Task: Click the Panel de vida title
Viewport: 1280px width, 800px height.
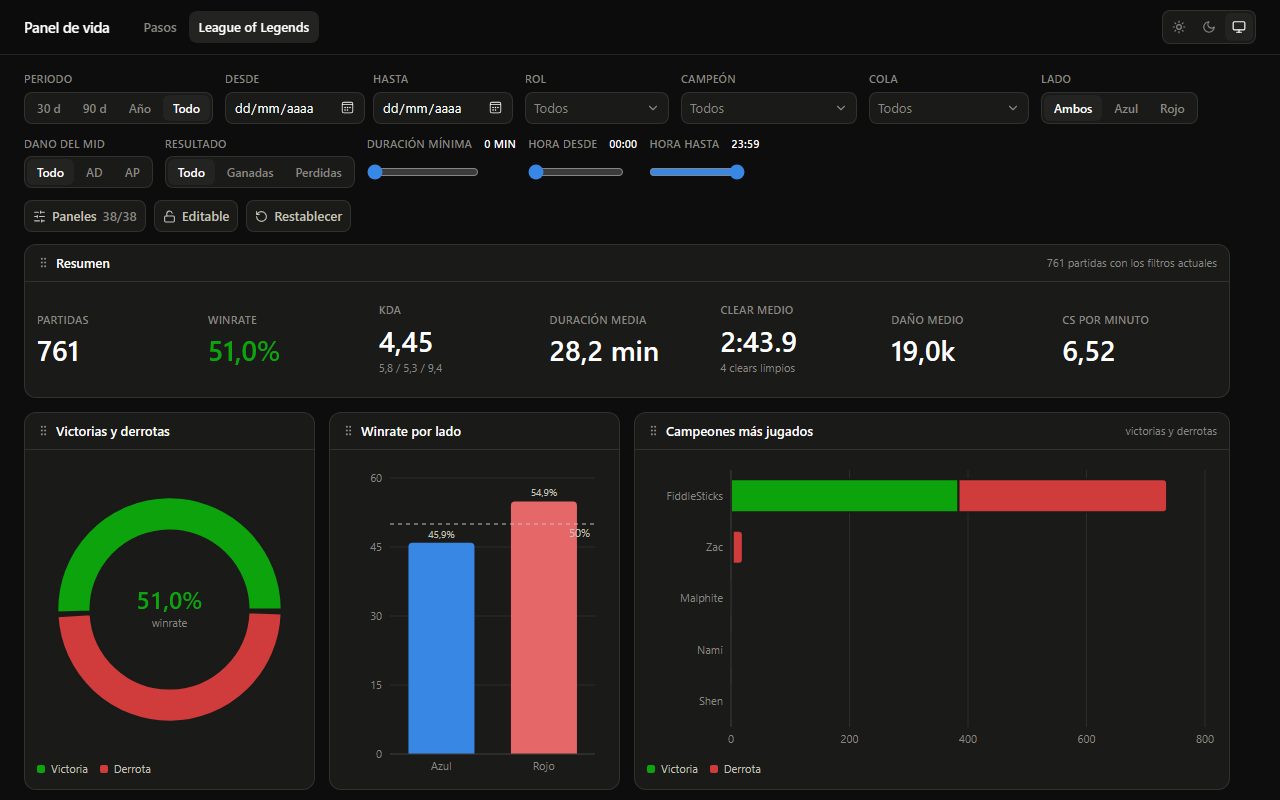Action: pos(67,27)
